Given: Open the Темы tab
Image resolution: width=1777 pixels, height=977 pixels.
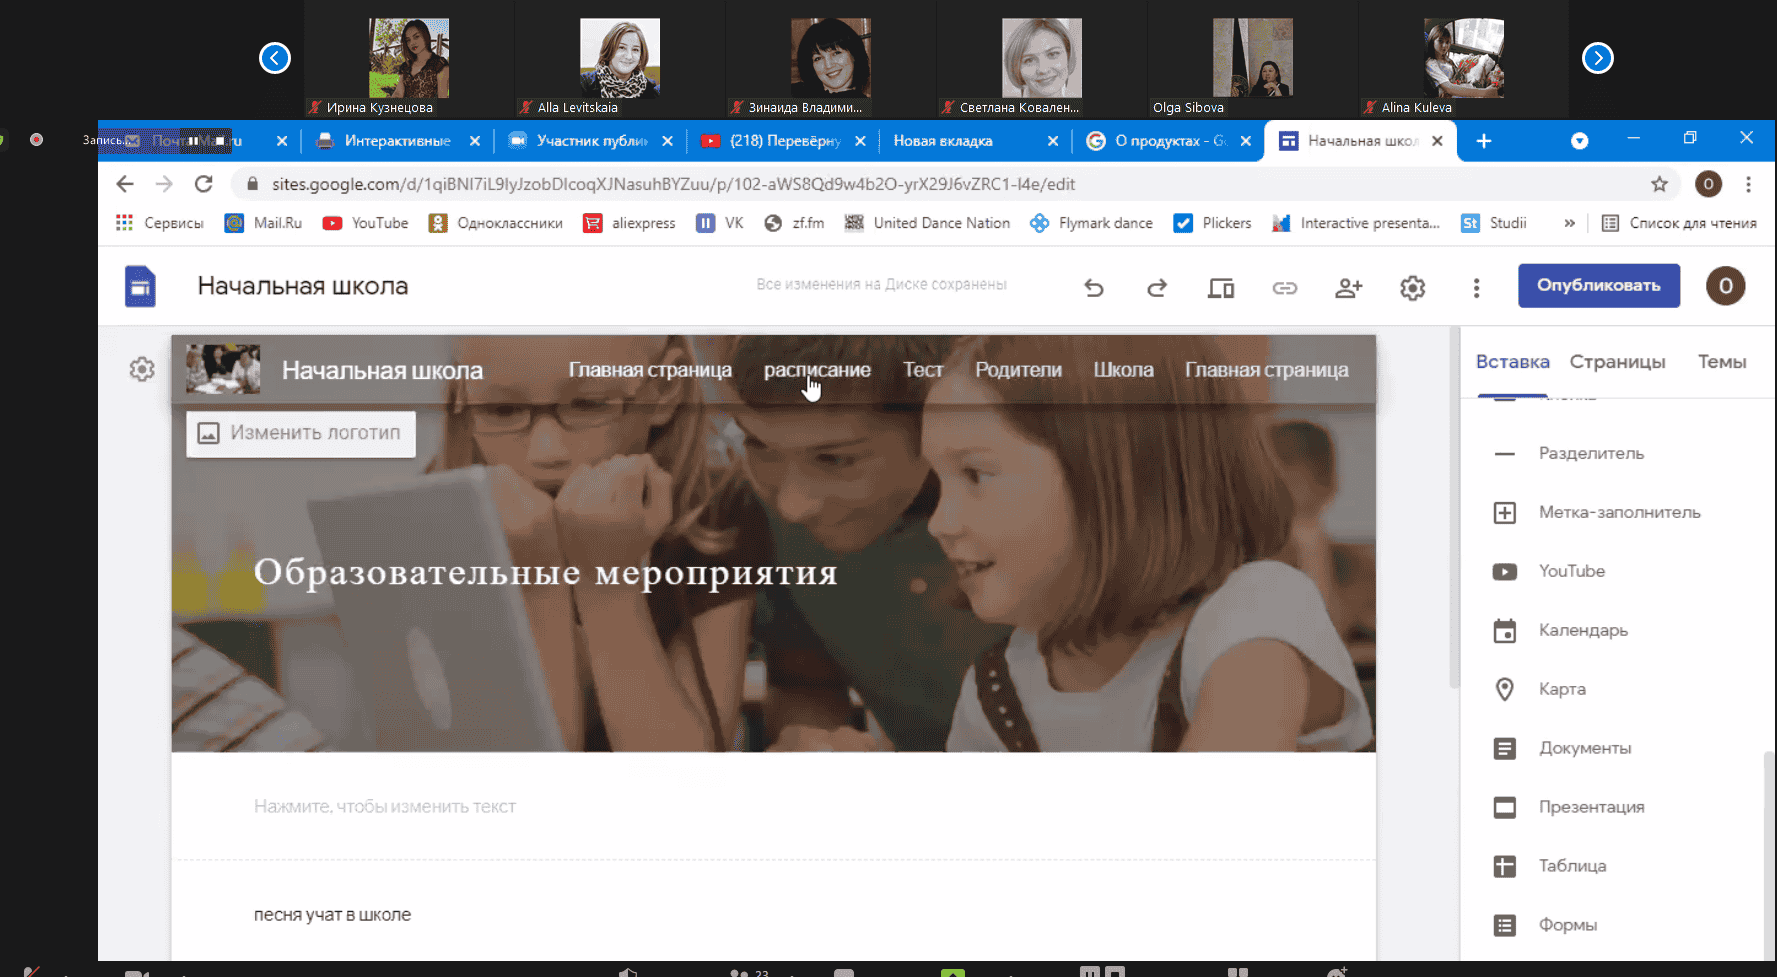Looking at the screenshot, I should pyautogui.click(x=1721, y=362).
